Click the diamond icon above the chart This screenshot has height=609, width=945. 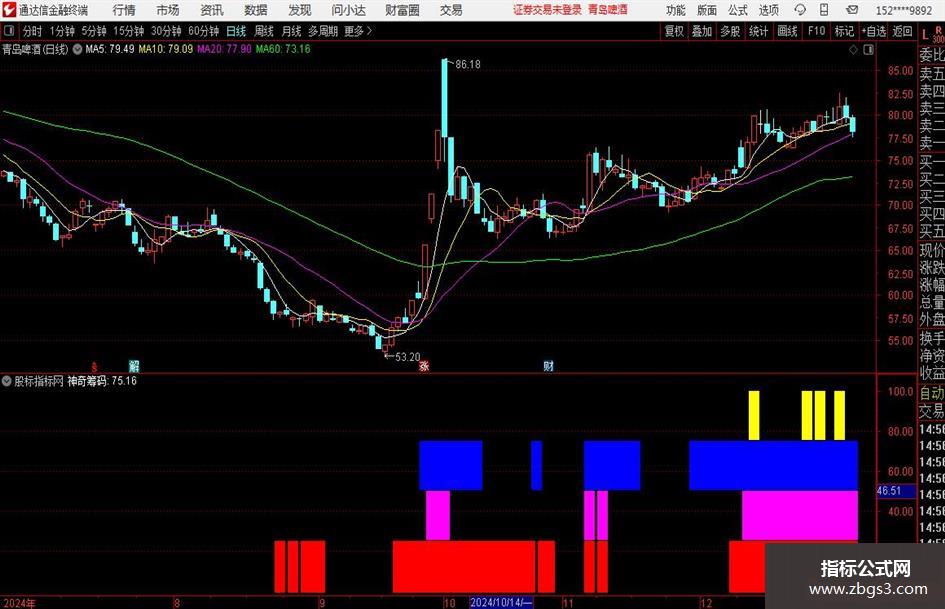coord(853,50)
